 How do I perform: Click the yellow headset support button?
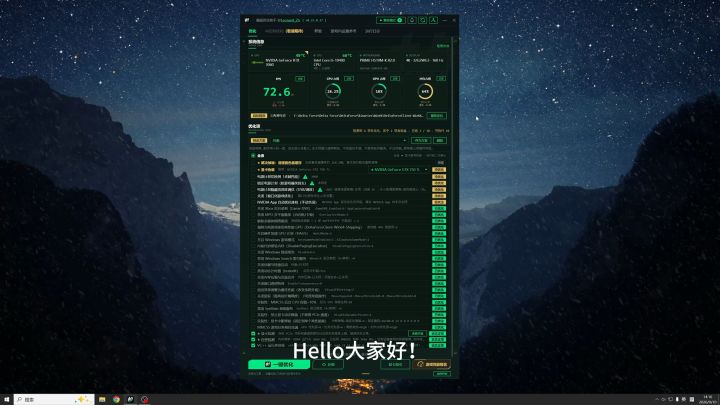tap(432, 364)
